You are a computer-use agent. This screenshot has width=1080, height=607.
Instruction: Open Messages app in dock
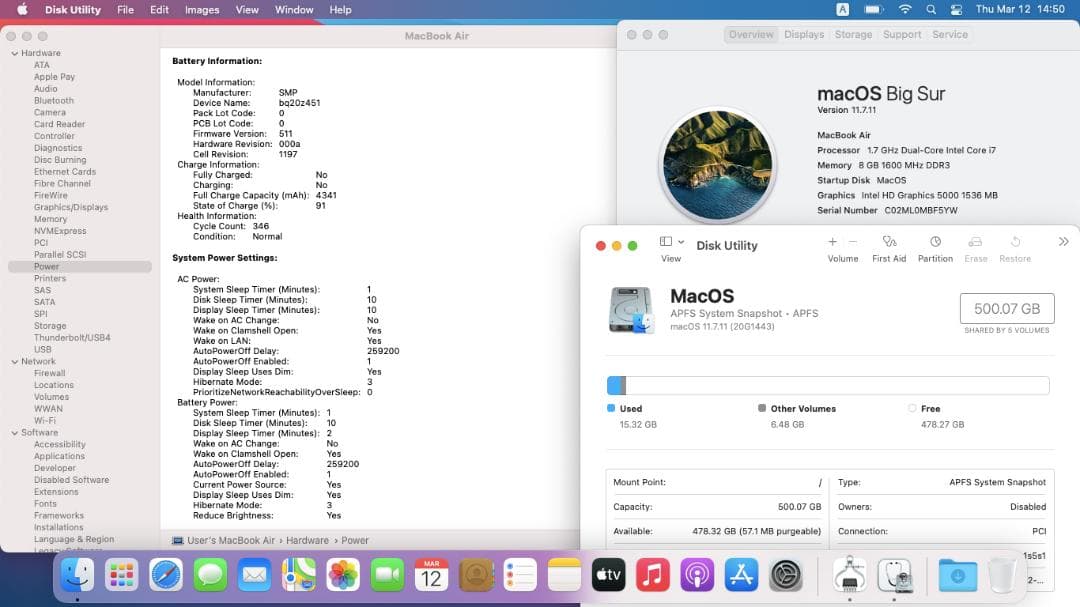pyautogui.click(x=210, y=575)
